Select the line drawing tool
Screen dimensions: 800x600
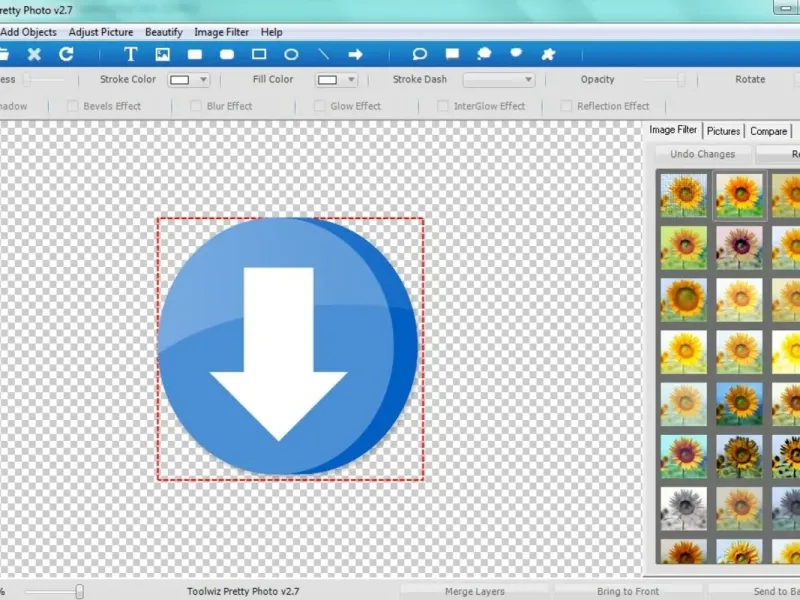[x=323, y=54]
